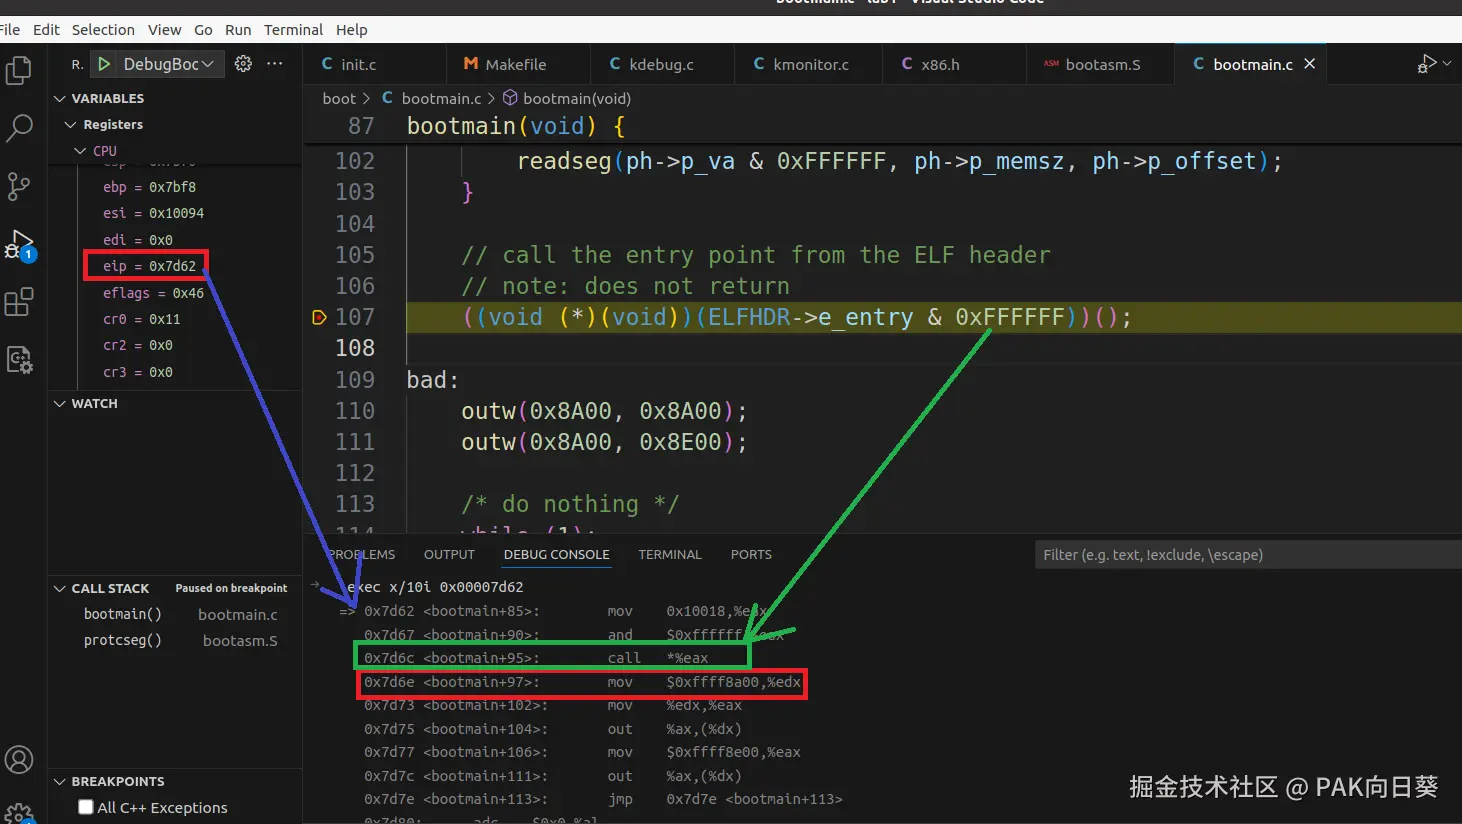Open the Edit menu
This screenshot has height=824, width=1462.
point(46,30)
